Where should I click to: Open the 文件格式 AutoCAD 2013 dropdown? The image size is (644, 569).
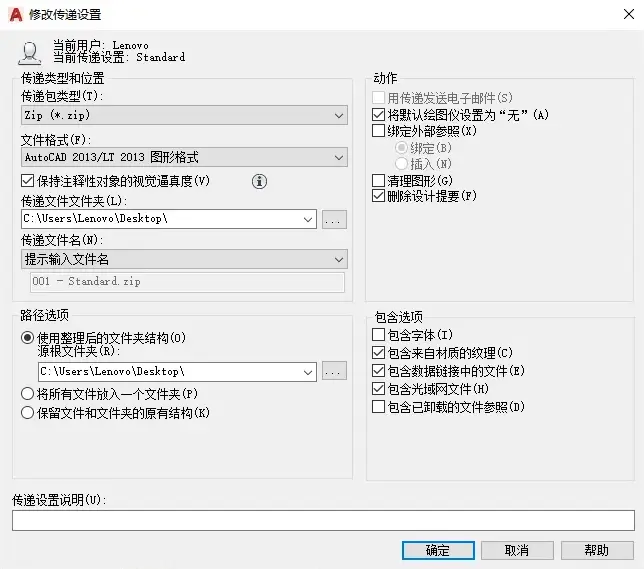pyautogui.click(x=184, y=157)
